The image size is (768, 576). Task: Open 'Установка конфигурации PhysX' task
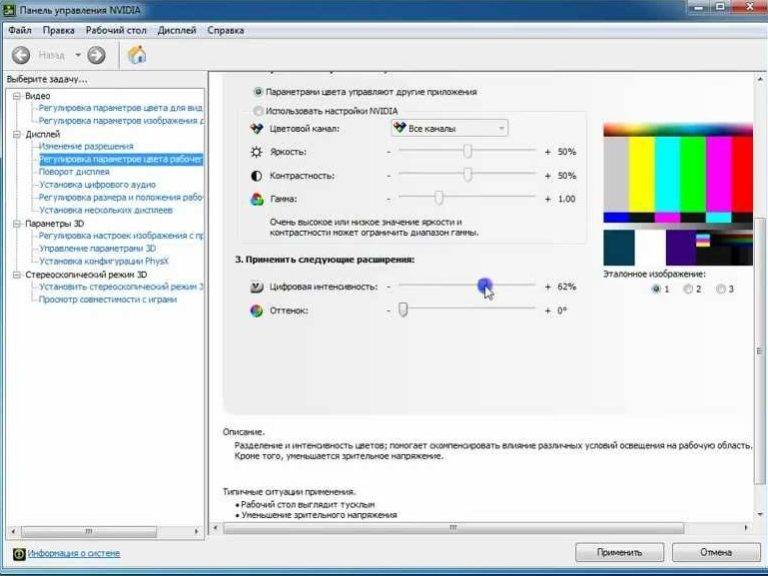point(104,261)
